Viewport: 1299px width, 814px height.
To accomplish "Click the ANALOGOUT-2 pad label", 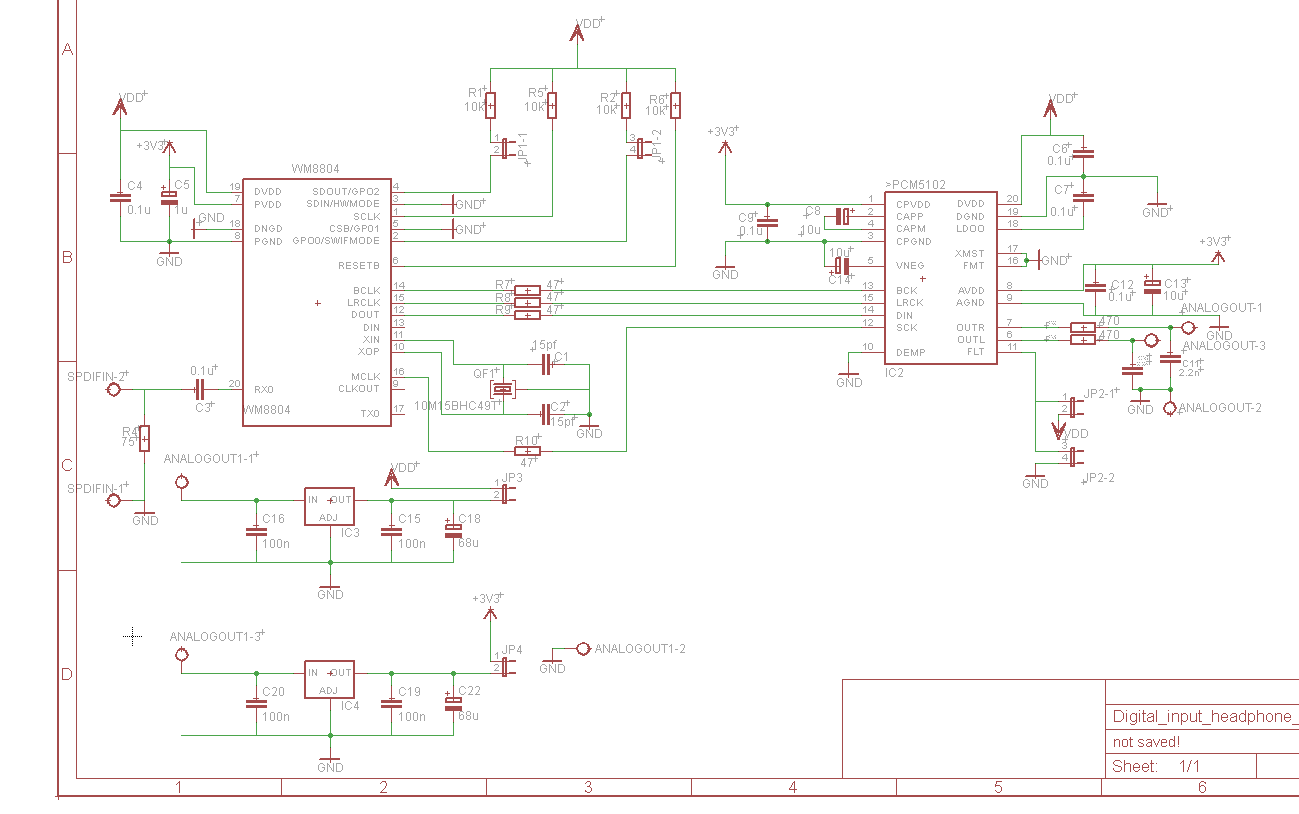I will tap(1221, 408).
